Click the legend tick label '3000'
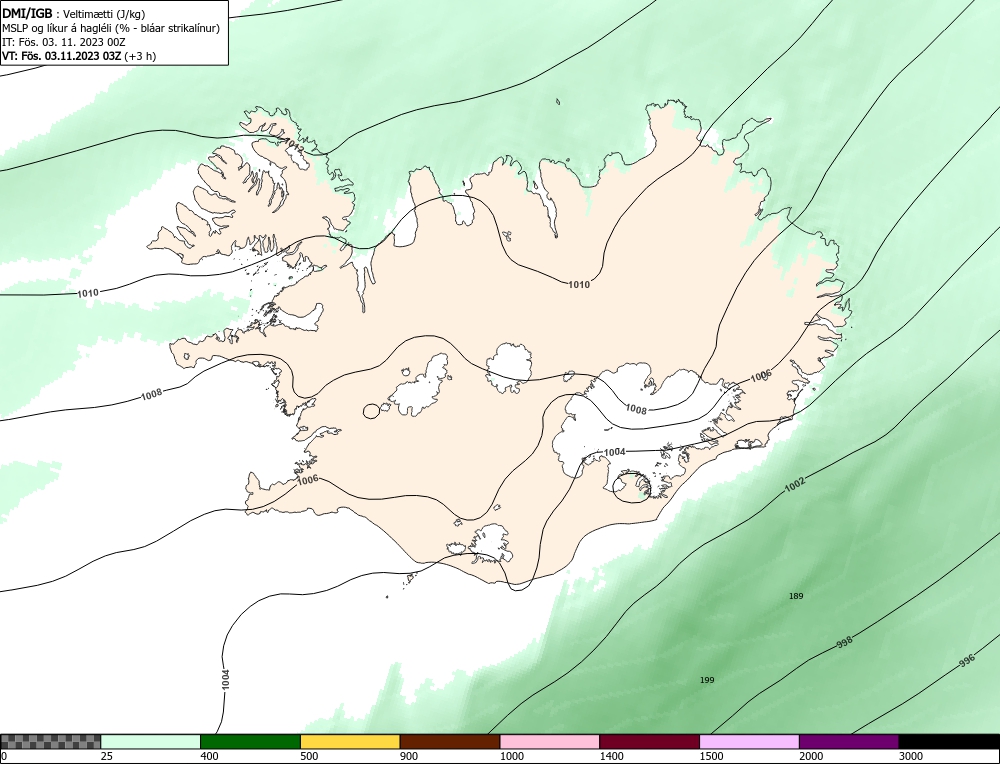 911,756
